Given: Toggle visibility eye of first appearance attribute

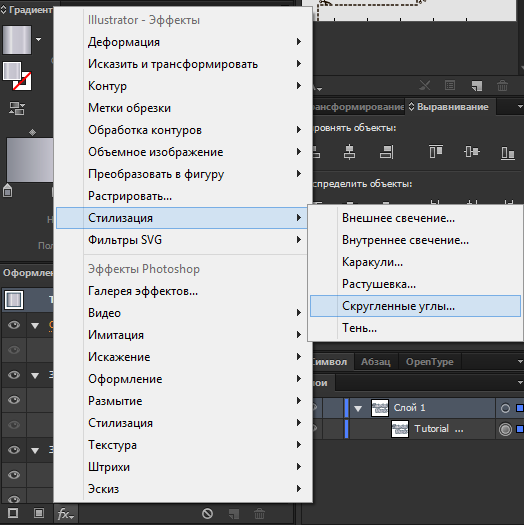Looking at the screenshot, I should coord(14,325).
